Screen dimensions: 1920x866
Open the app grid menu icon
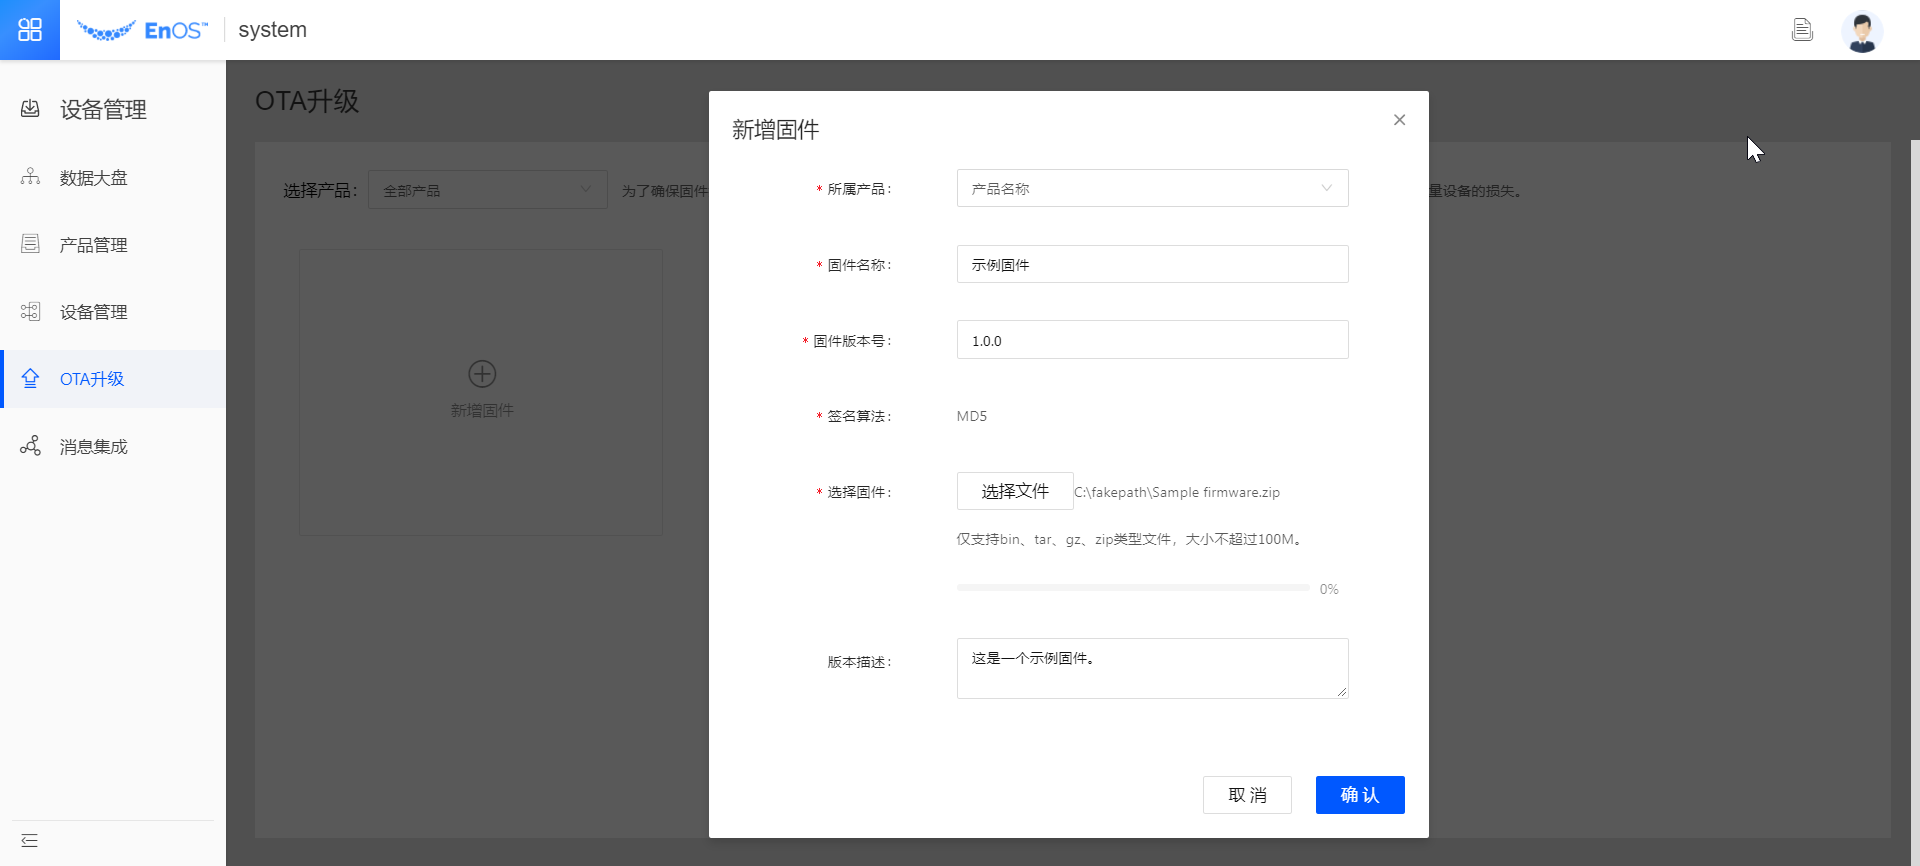tap(30, 30)
